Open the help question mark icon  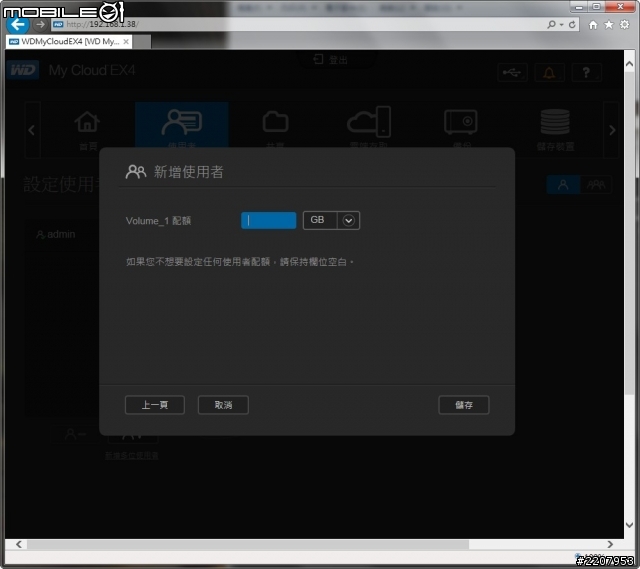586,73
